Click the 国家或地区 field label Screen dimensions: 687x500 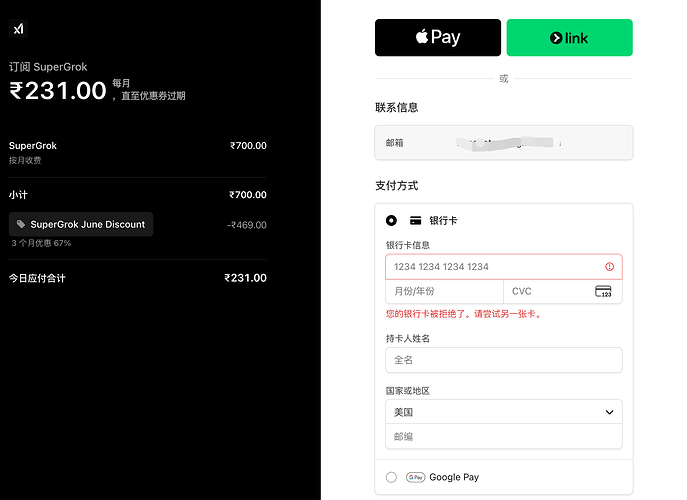pyautogui.click(x=407, y=391)
